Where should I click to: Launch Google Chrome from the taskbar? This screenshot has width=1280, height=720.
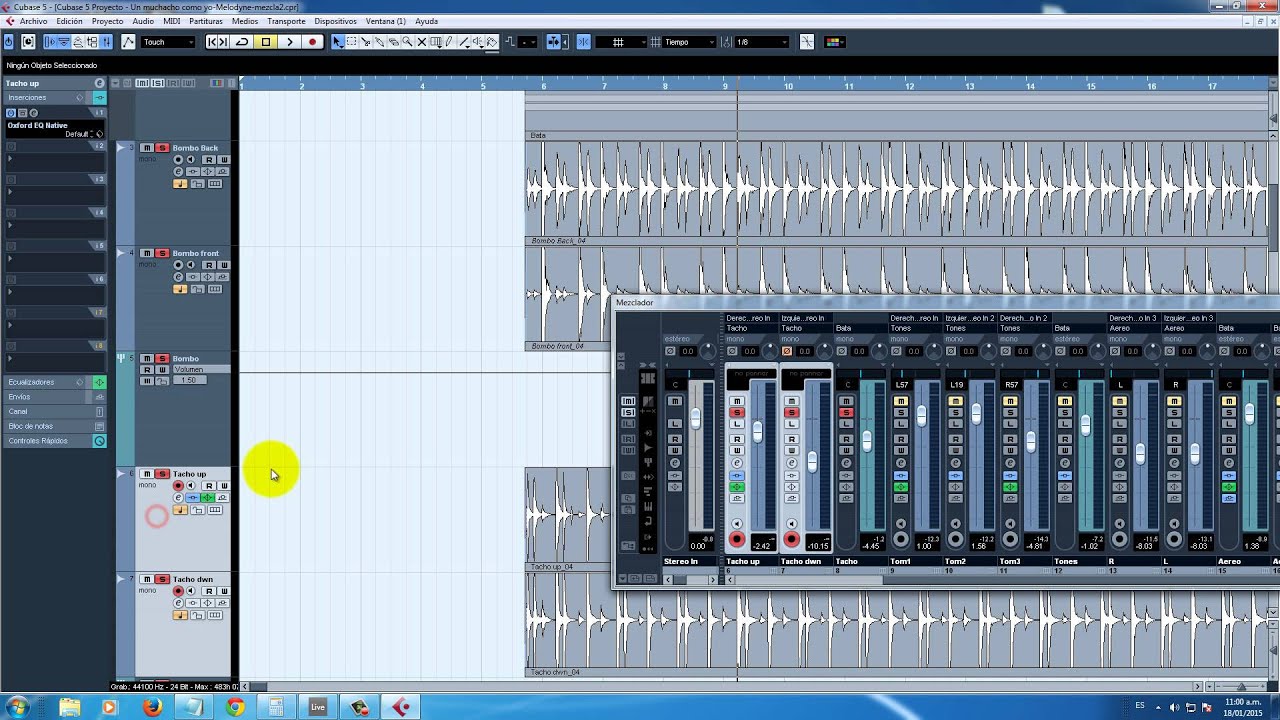coord(235,707)
